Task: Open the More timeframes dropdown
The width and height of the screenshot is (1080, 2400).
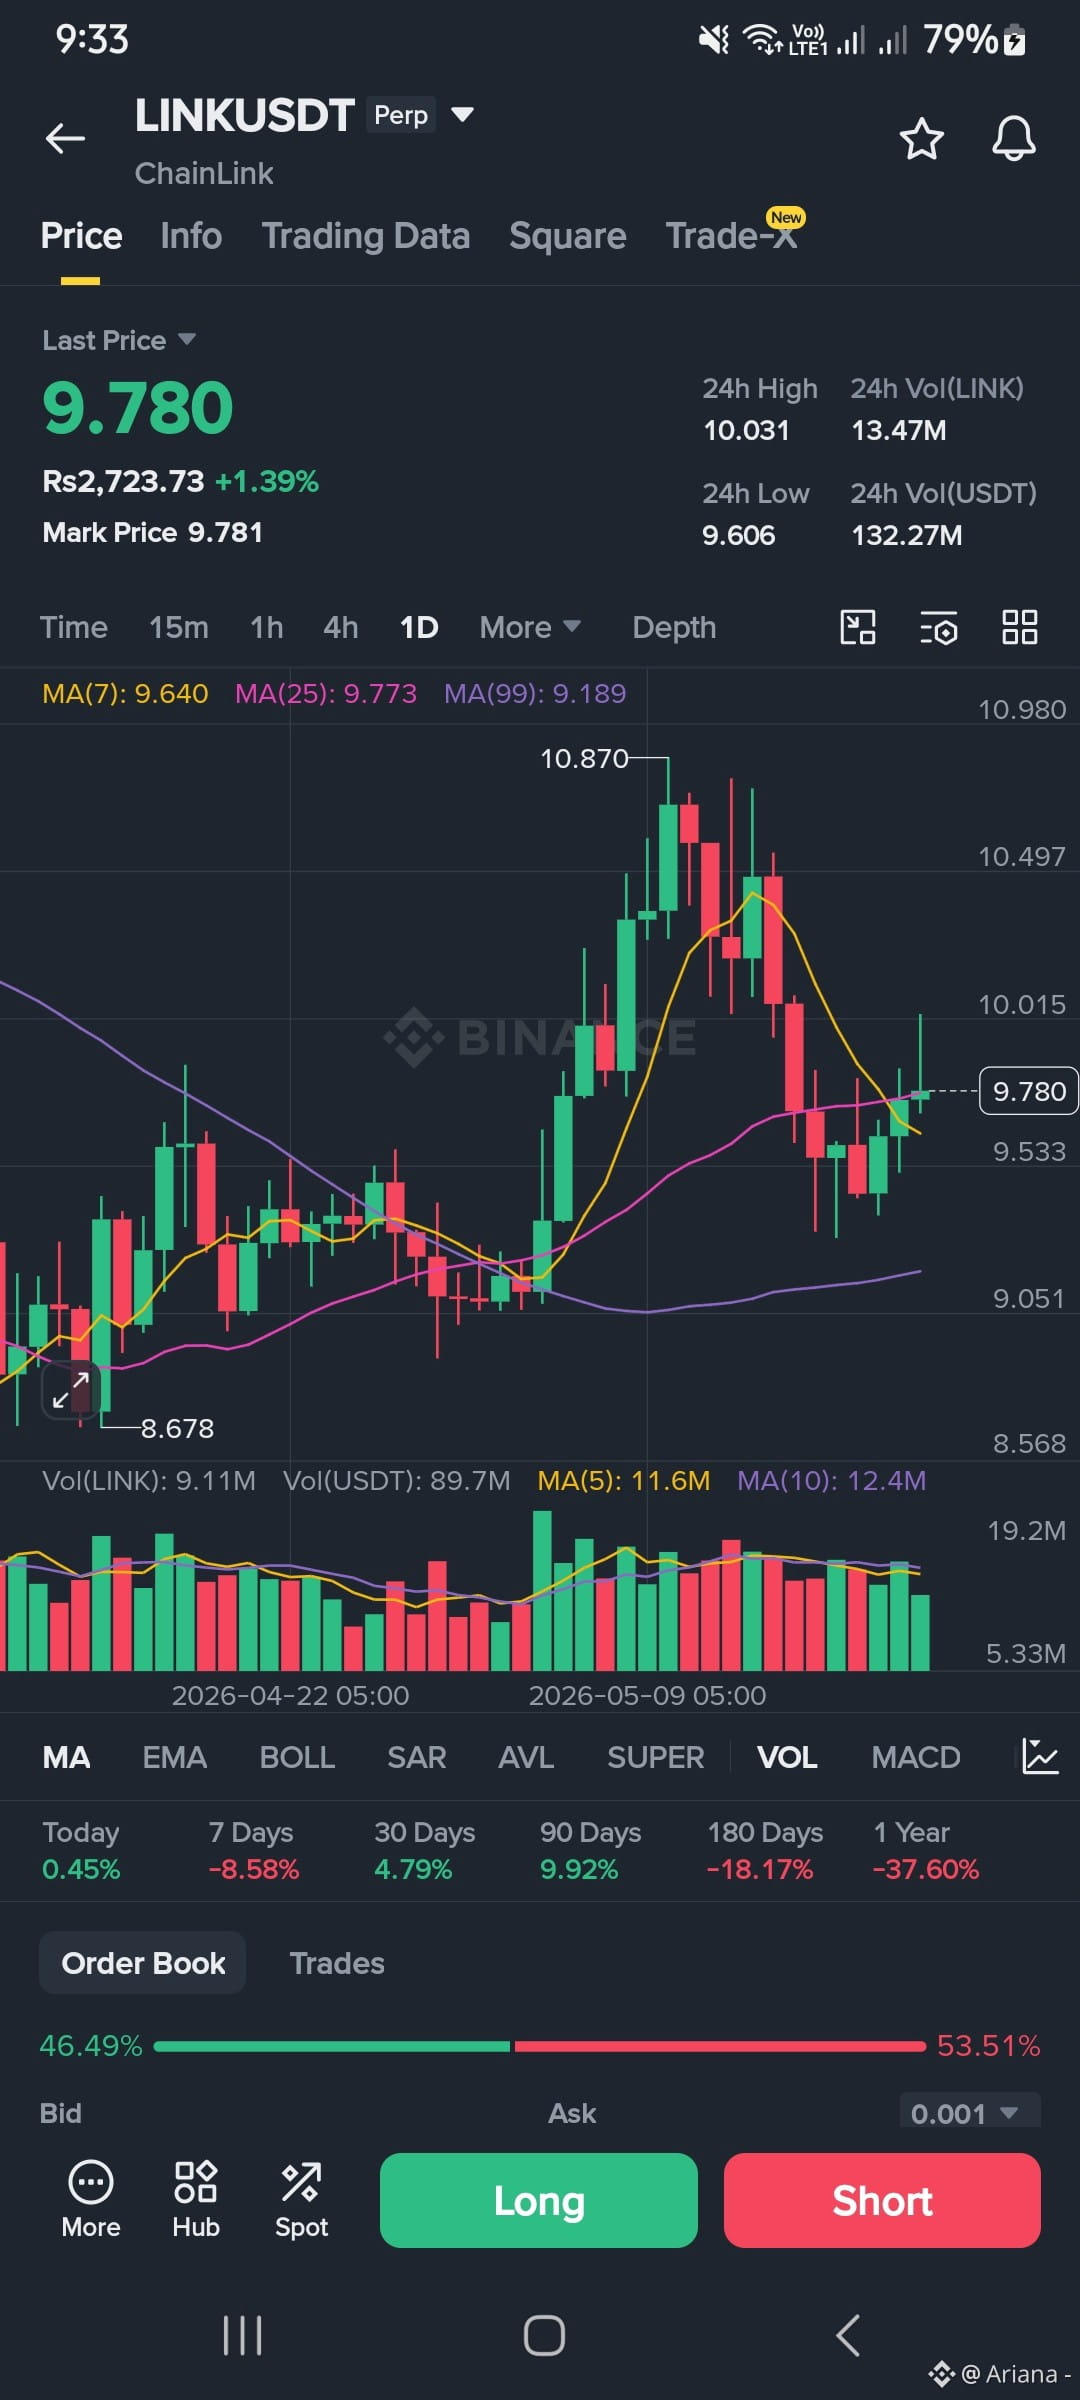Action: 530,627
